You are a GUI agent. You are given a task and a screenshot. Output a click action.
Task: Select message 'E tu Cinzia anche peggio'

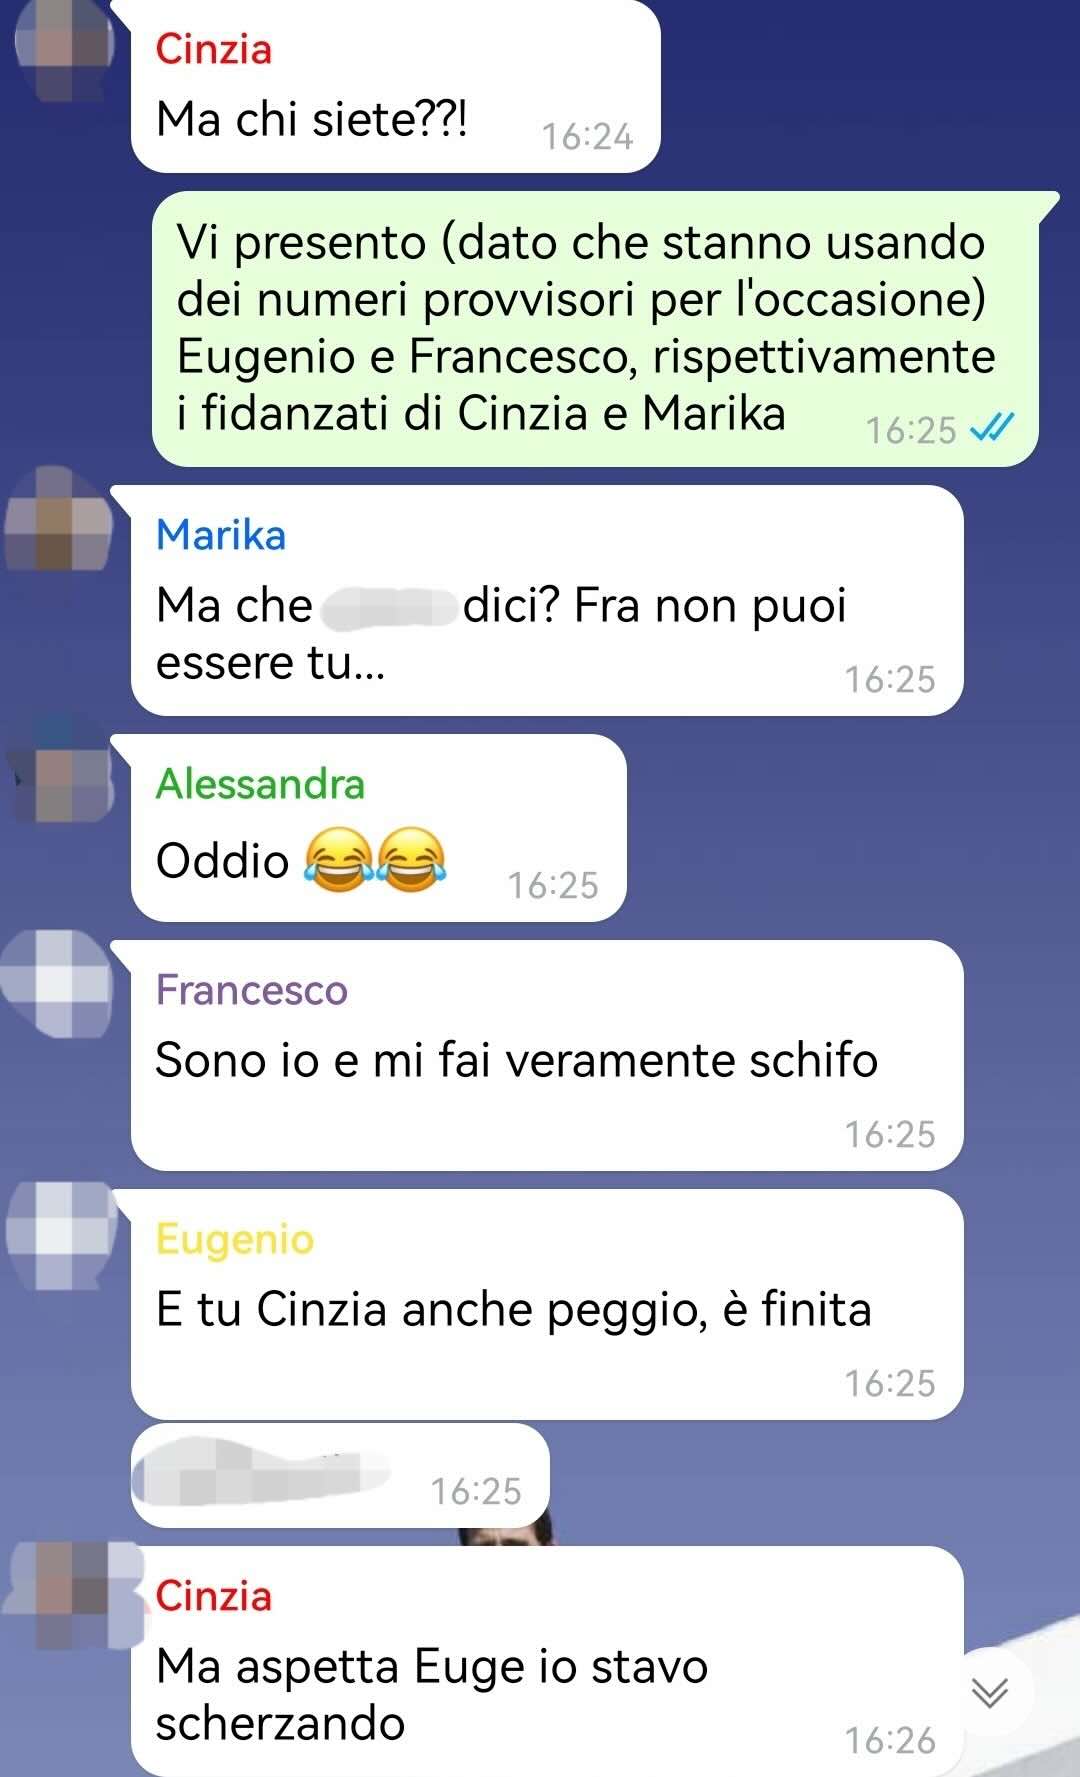[547, 1304]
